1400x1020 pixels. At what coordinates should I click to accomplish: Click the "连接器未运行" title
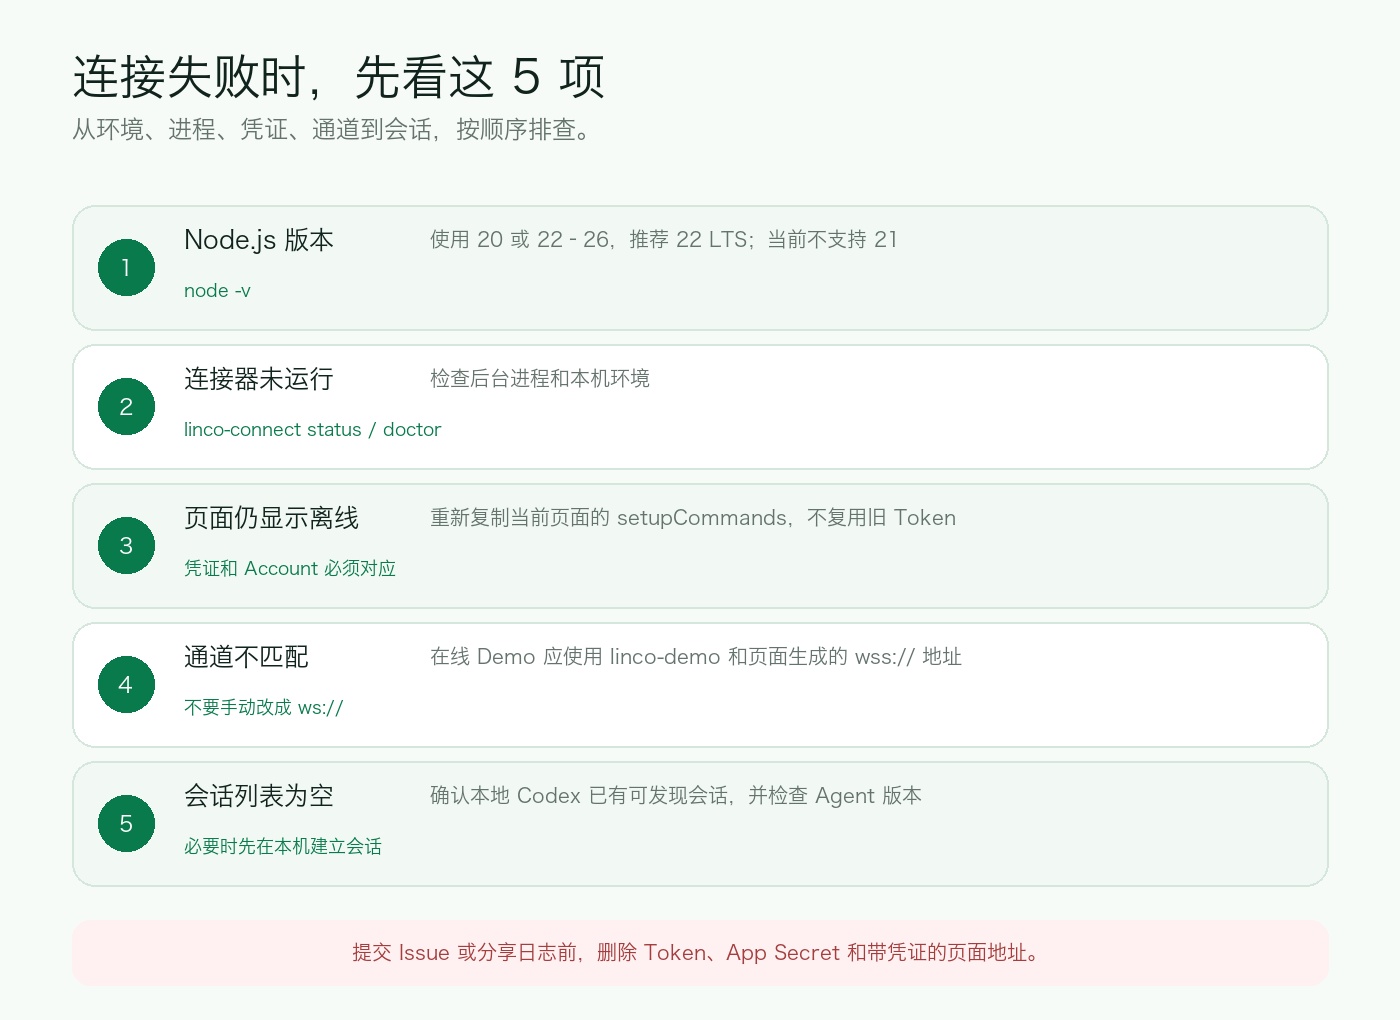259,379
